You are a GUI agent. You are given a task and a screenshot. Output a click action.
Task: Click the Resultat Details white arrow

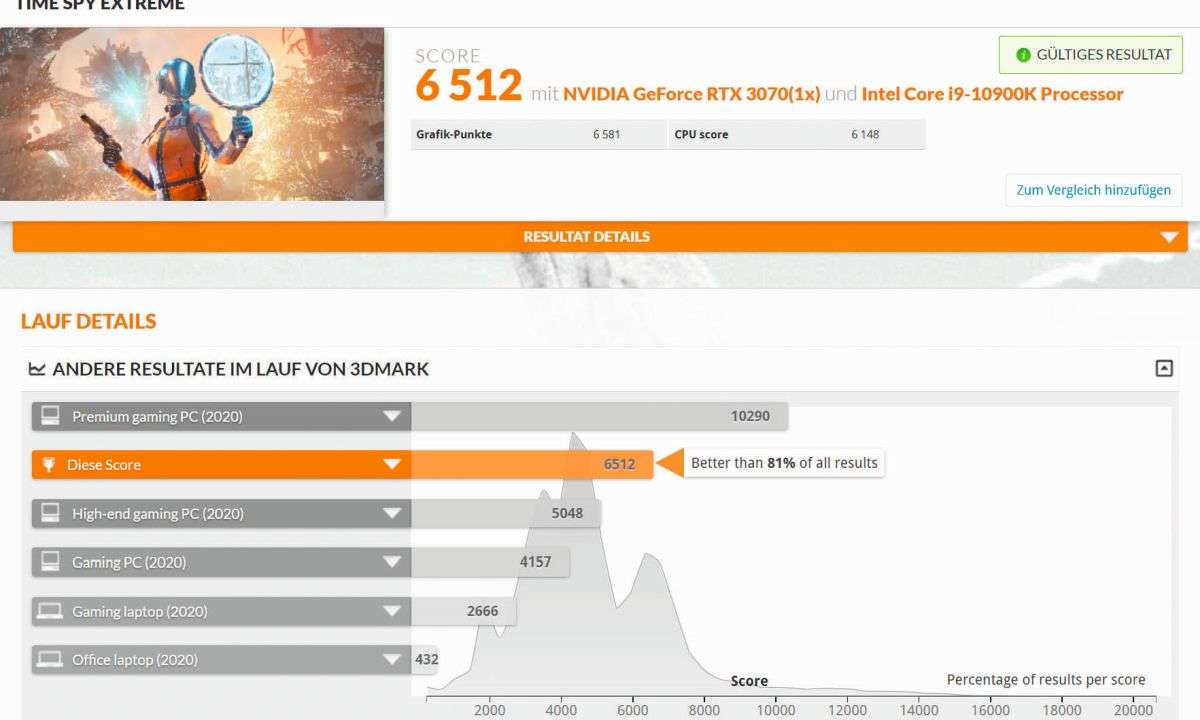tap(1169, 237)
